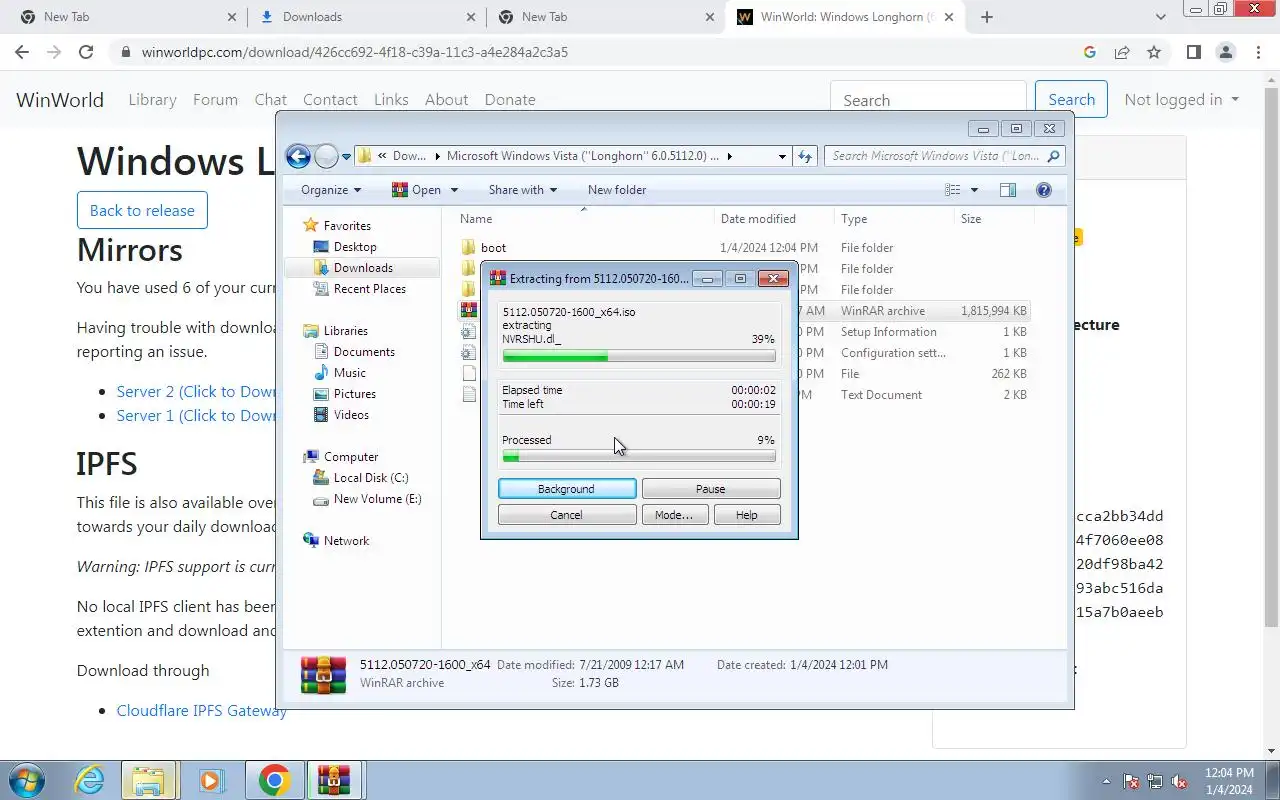Open Chrome tab search chevron
This screenshot has width=1280, height=800.
click(x=1161, y=17)
